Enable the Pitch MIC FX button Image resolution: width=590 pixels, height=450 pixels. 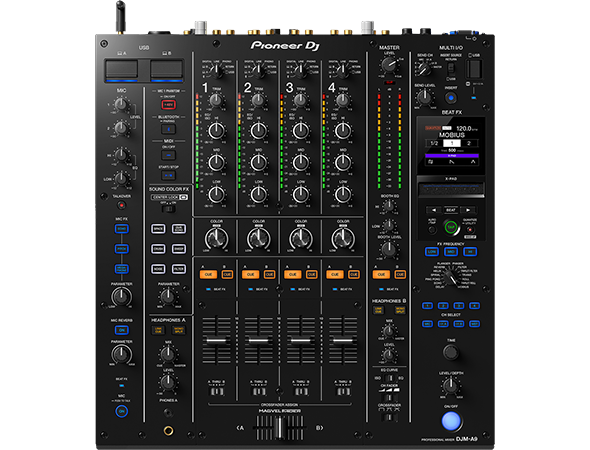(122, 249)
